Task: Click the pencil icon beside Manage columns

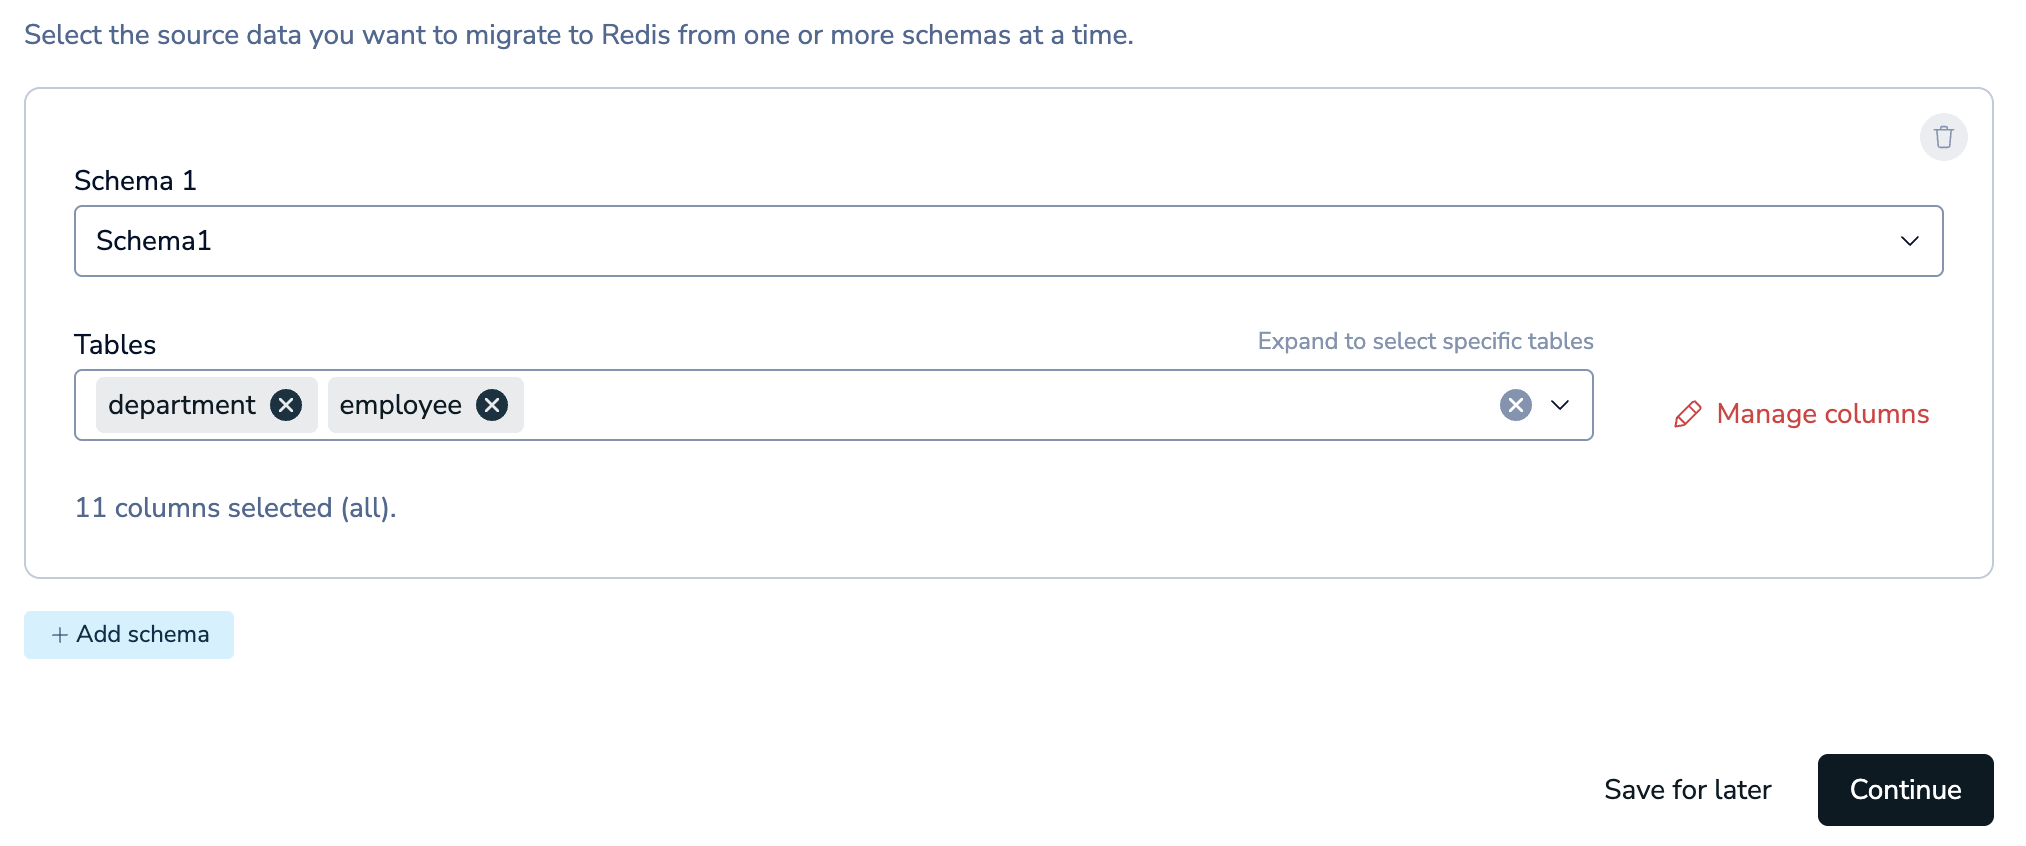Action: click(x=1687, y=415)
